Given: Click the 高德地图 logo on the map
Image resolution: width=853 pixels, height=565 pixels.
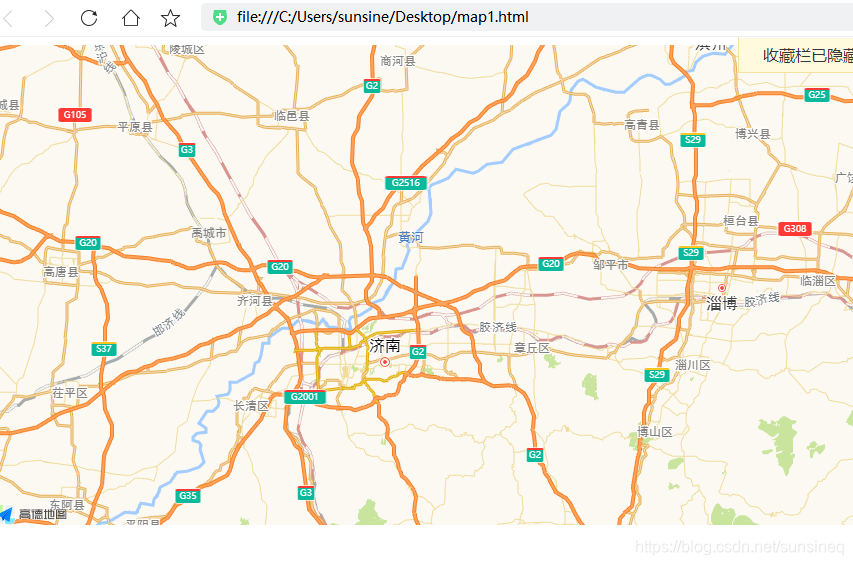Looking at the screenshot, I should 33,514.
